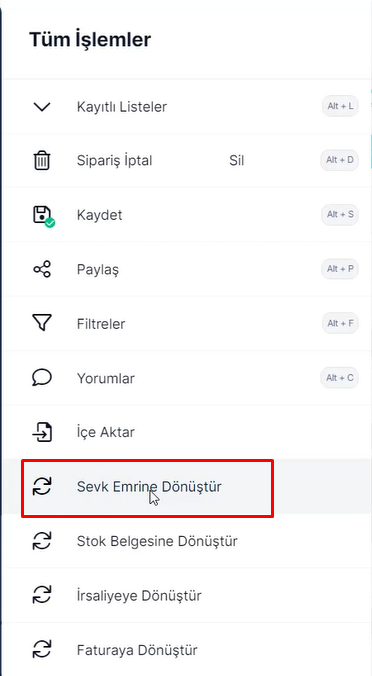Click the Stok Belgesine Dönüştür convert icon

[42, 541]
